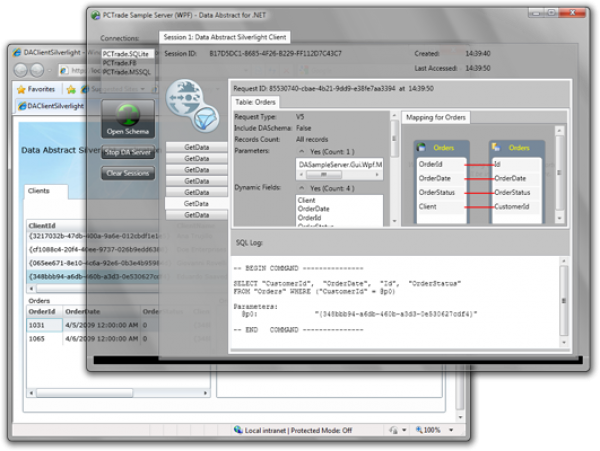Screen dimensions: 600x451
Task: Open the Session 1: Data Abstract Silverlight Client tab
Action: click(x=225, y=37)
